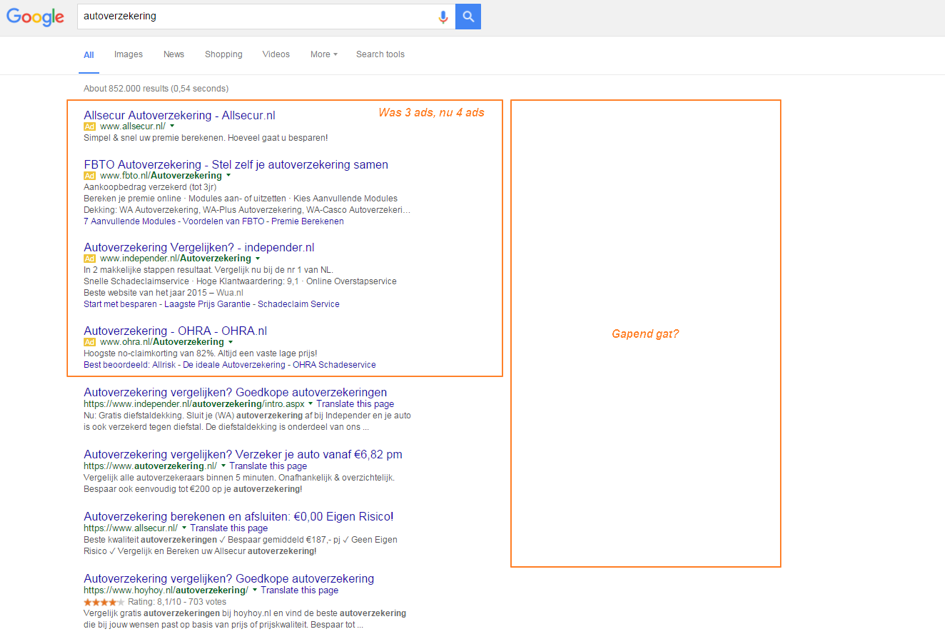
Task: Click the Simpel & snel uw premie berekenen text
Action: point(206,138)
